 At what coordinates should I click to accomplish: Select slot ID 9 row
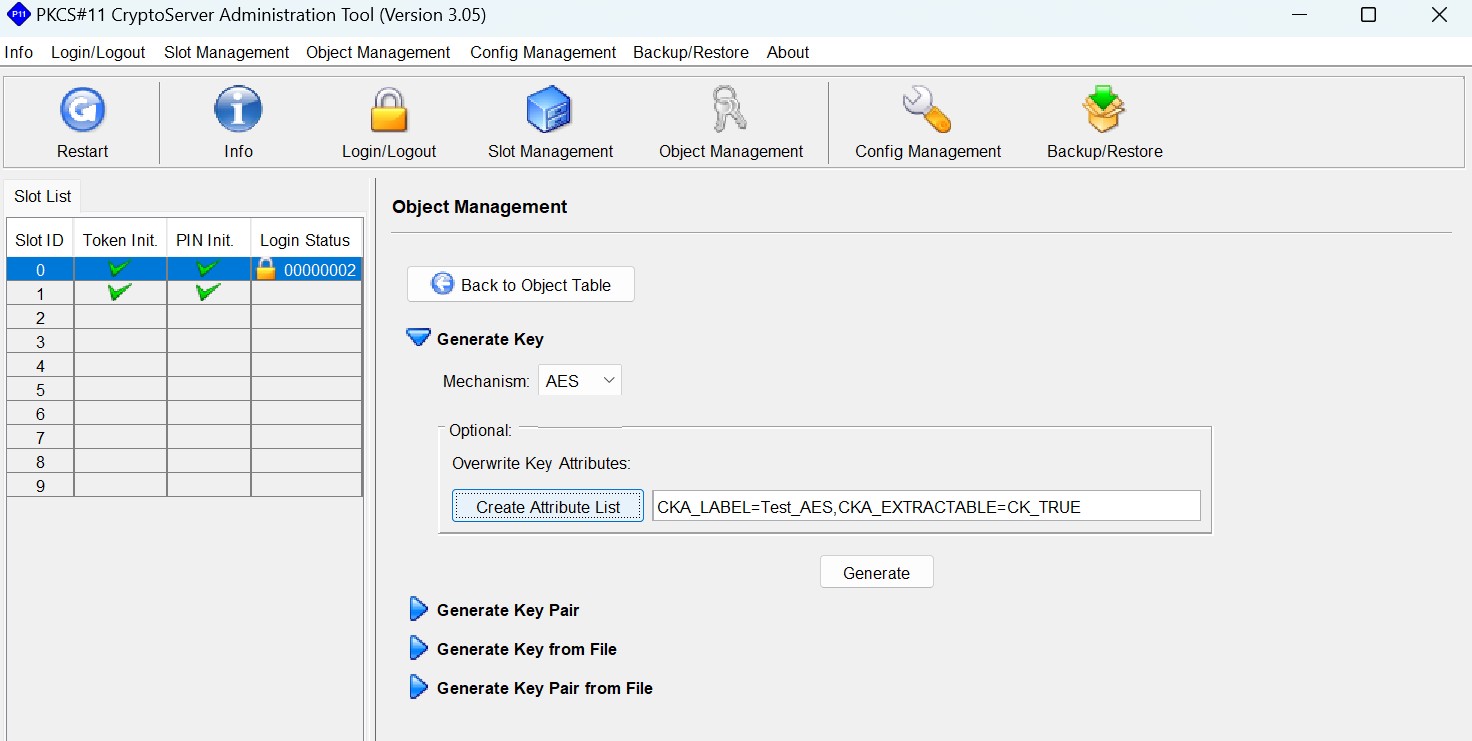(x=184, y=485)
